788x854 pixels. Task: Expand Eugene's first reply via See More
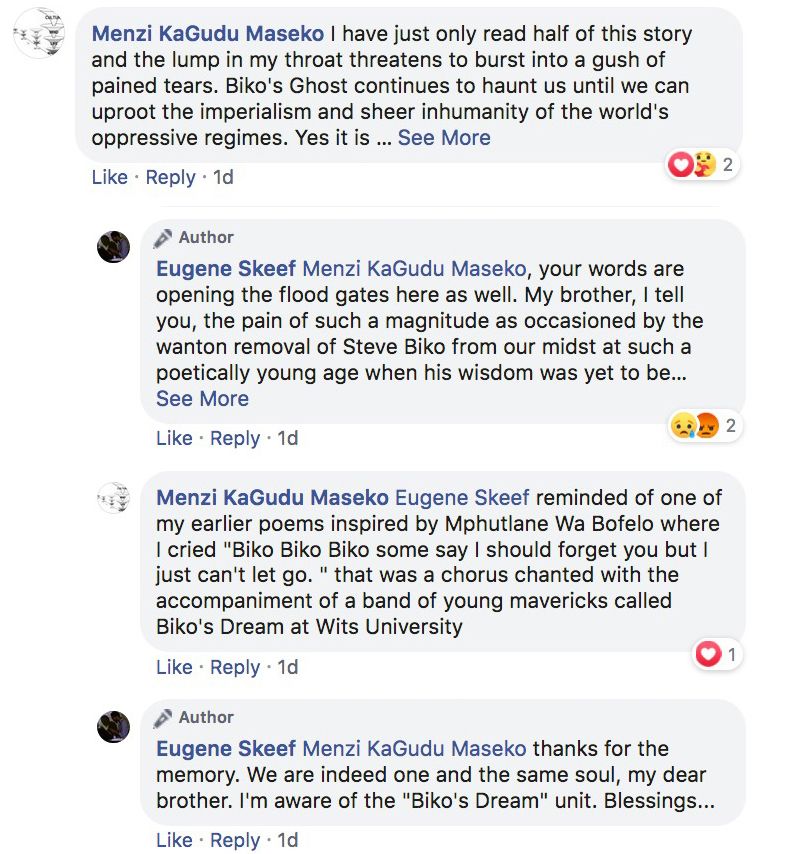[x=202, y=398]
